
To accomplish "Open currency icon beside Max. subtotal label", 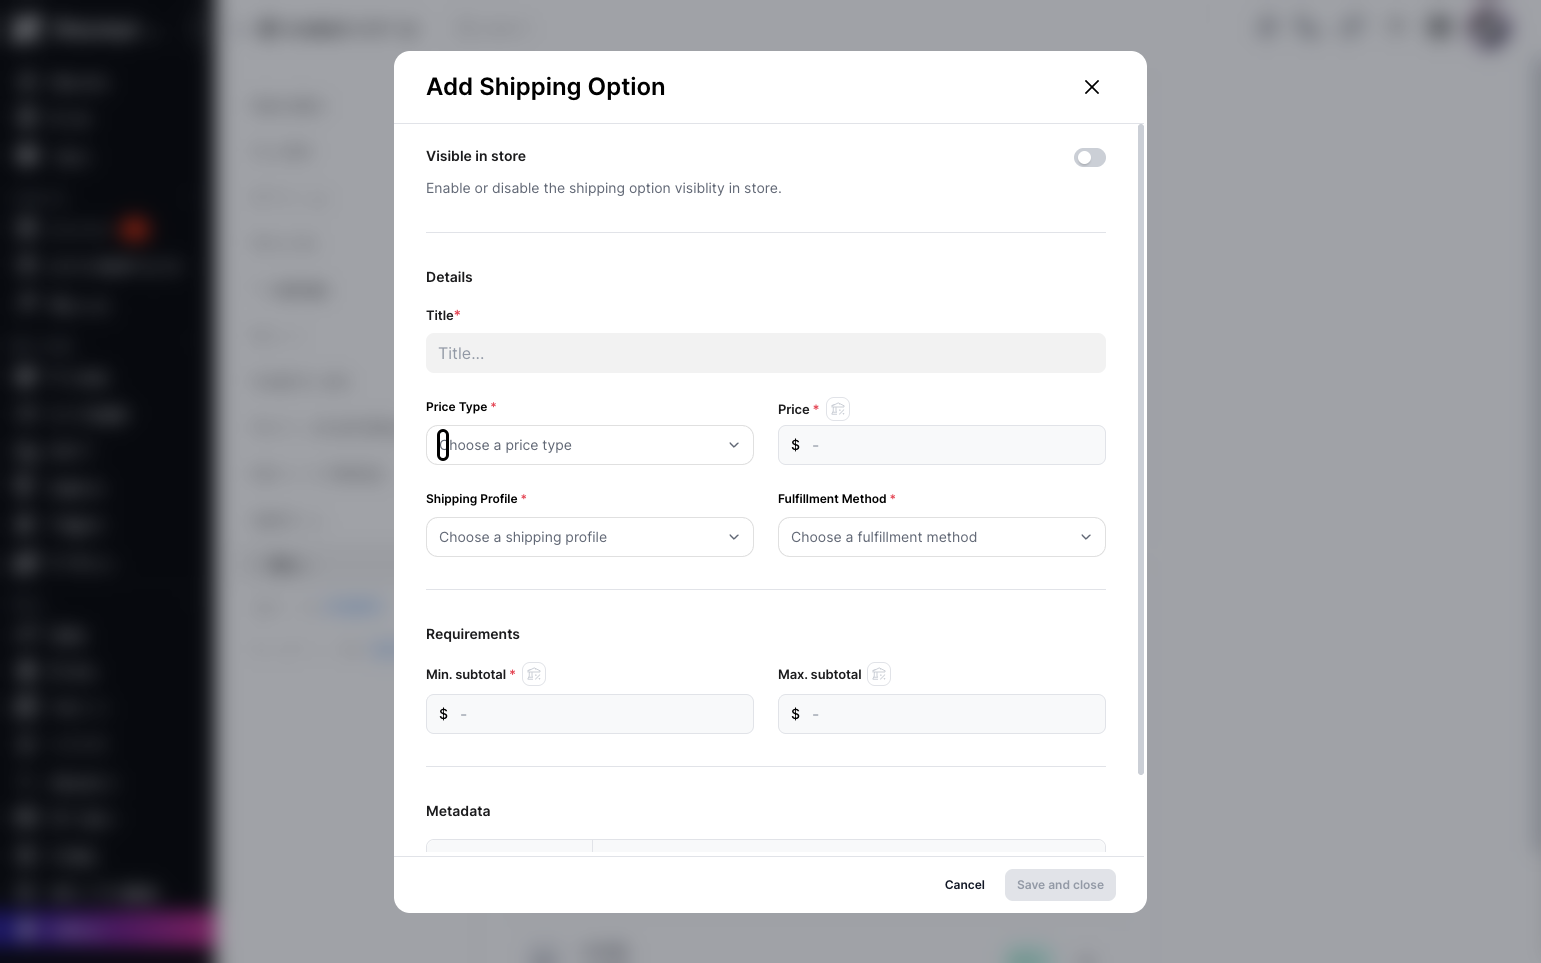I will 879,674.
